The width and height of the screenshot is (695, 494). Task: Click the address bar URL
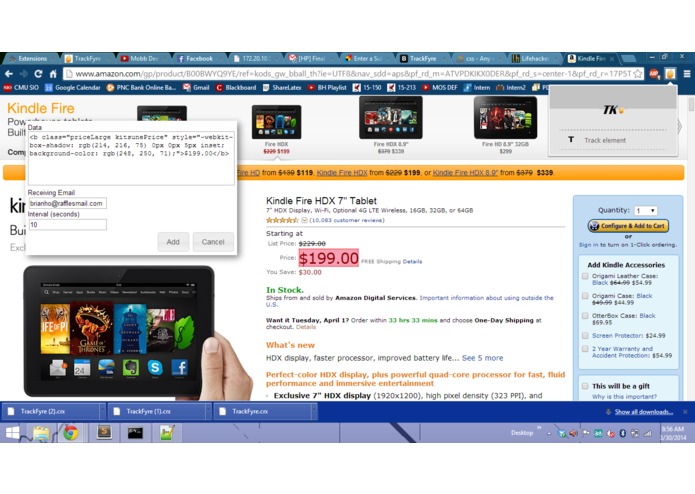353,74
